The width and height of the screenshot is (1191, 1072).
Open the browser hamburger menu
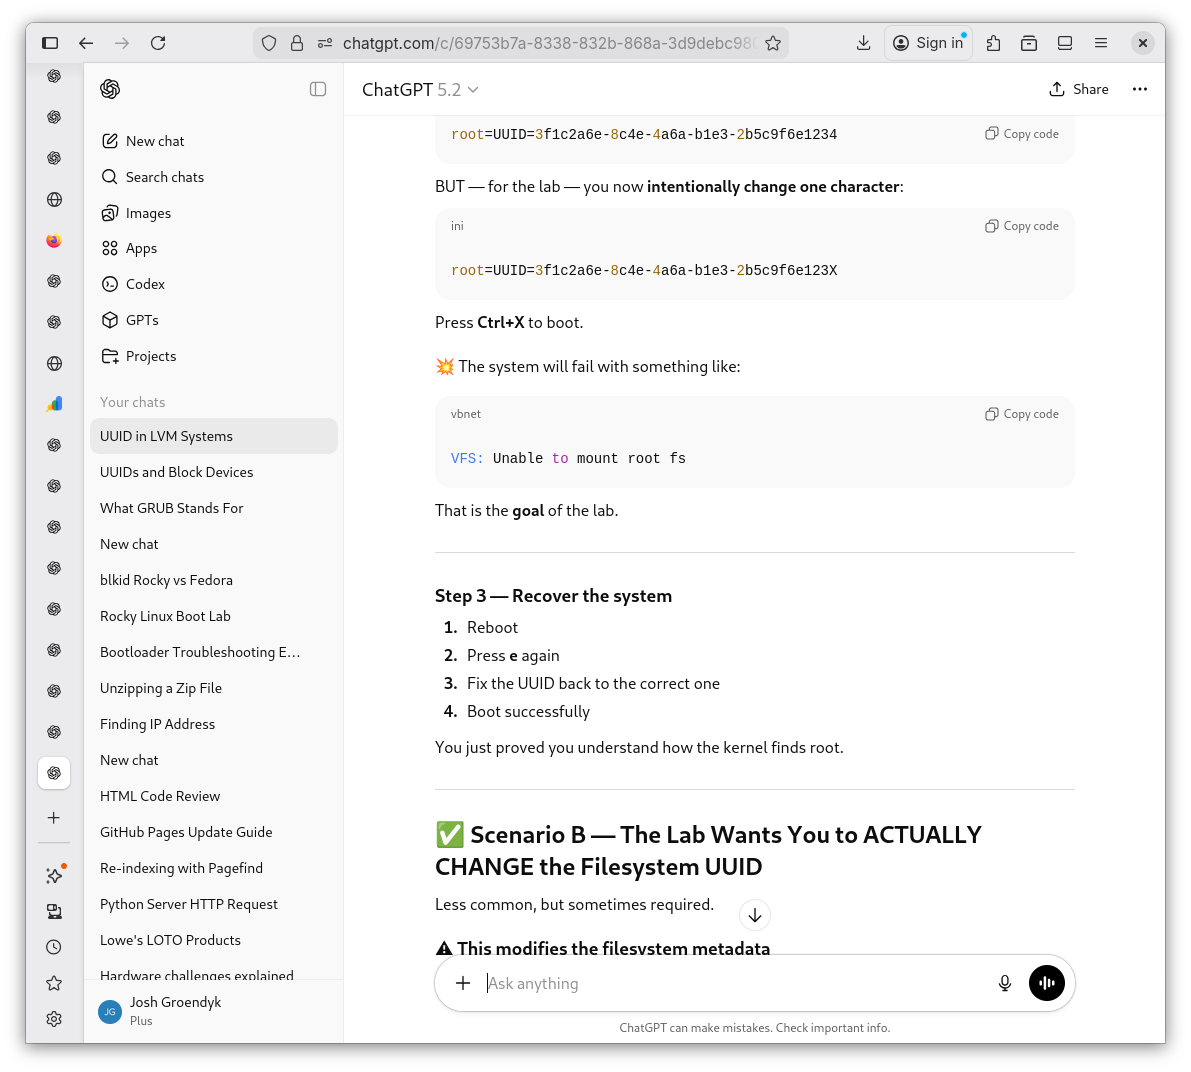click(1101, 43)
